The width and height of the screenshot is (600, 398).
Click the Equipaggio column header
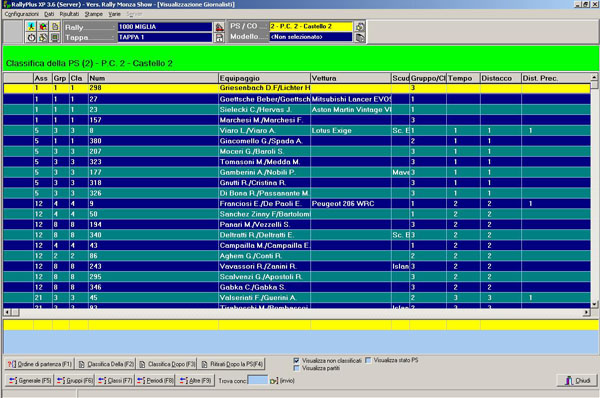tap(264, 78)
